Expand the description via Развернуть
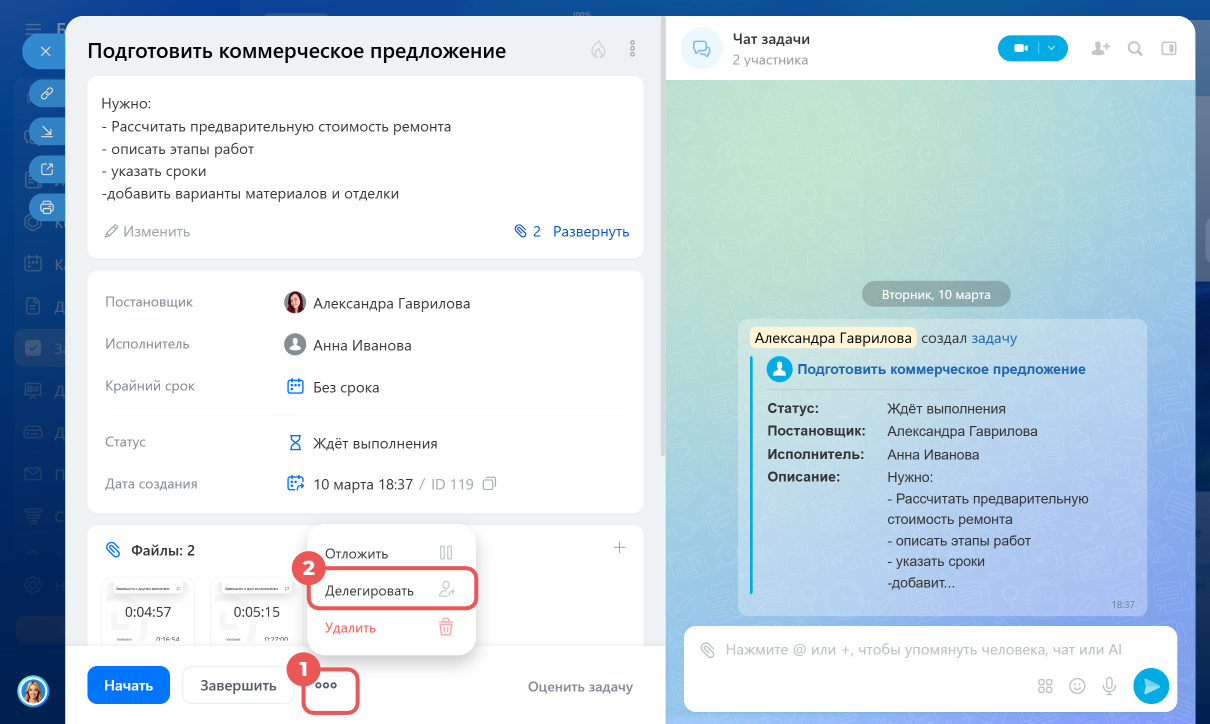 tap(591, 231)
